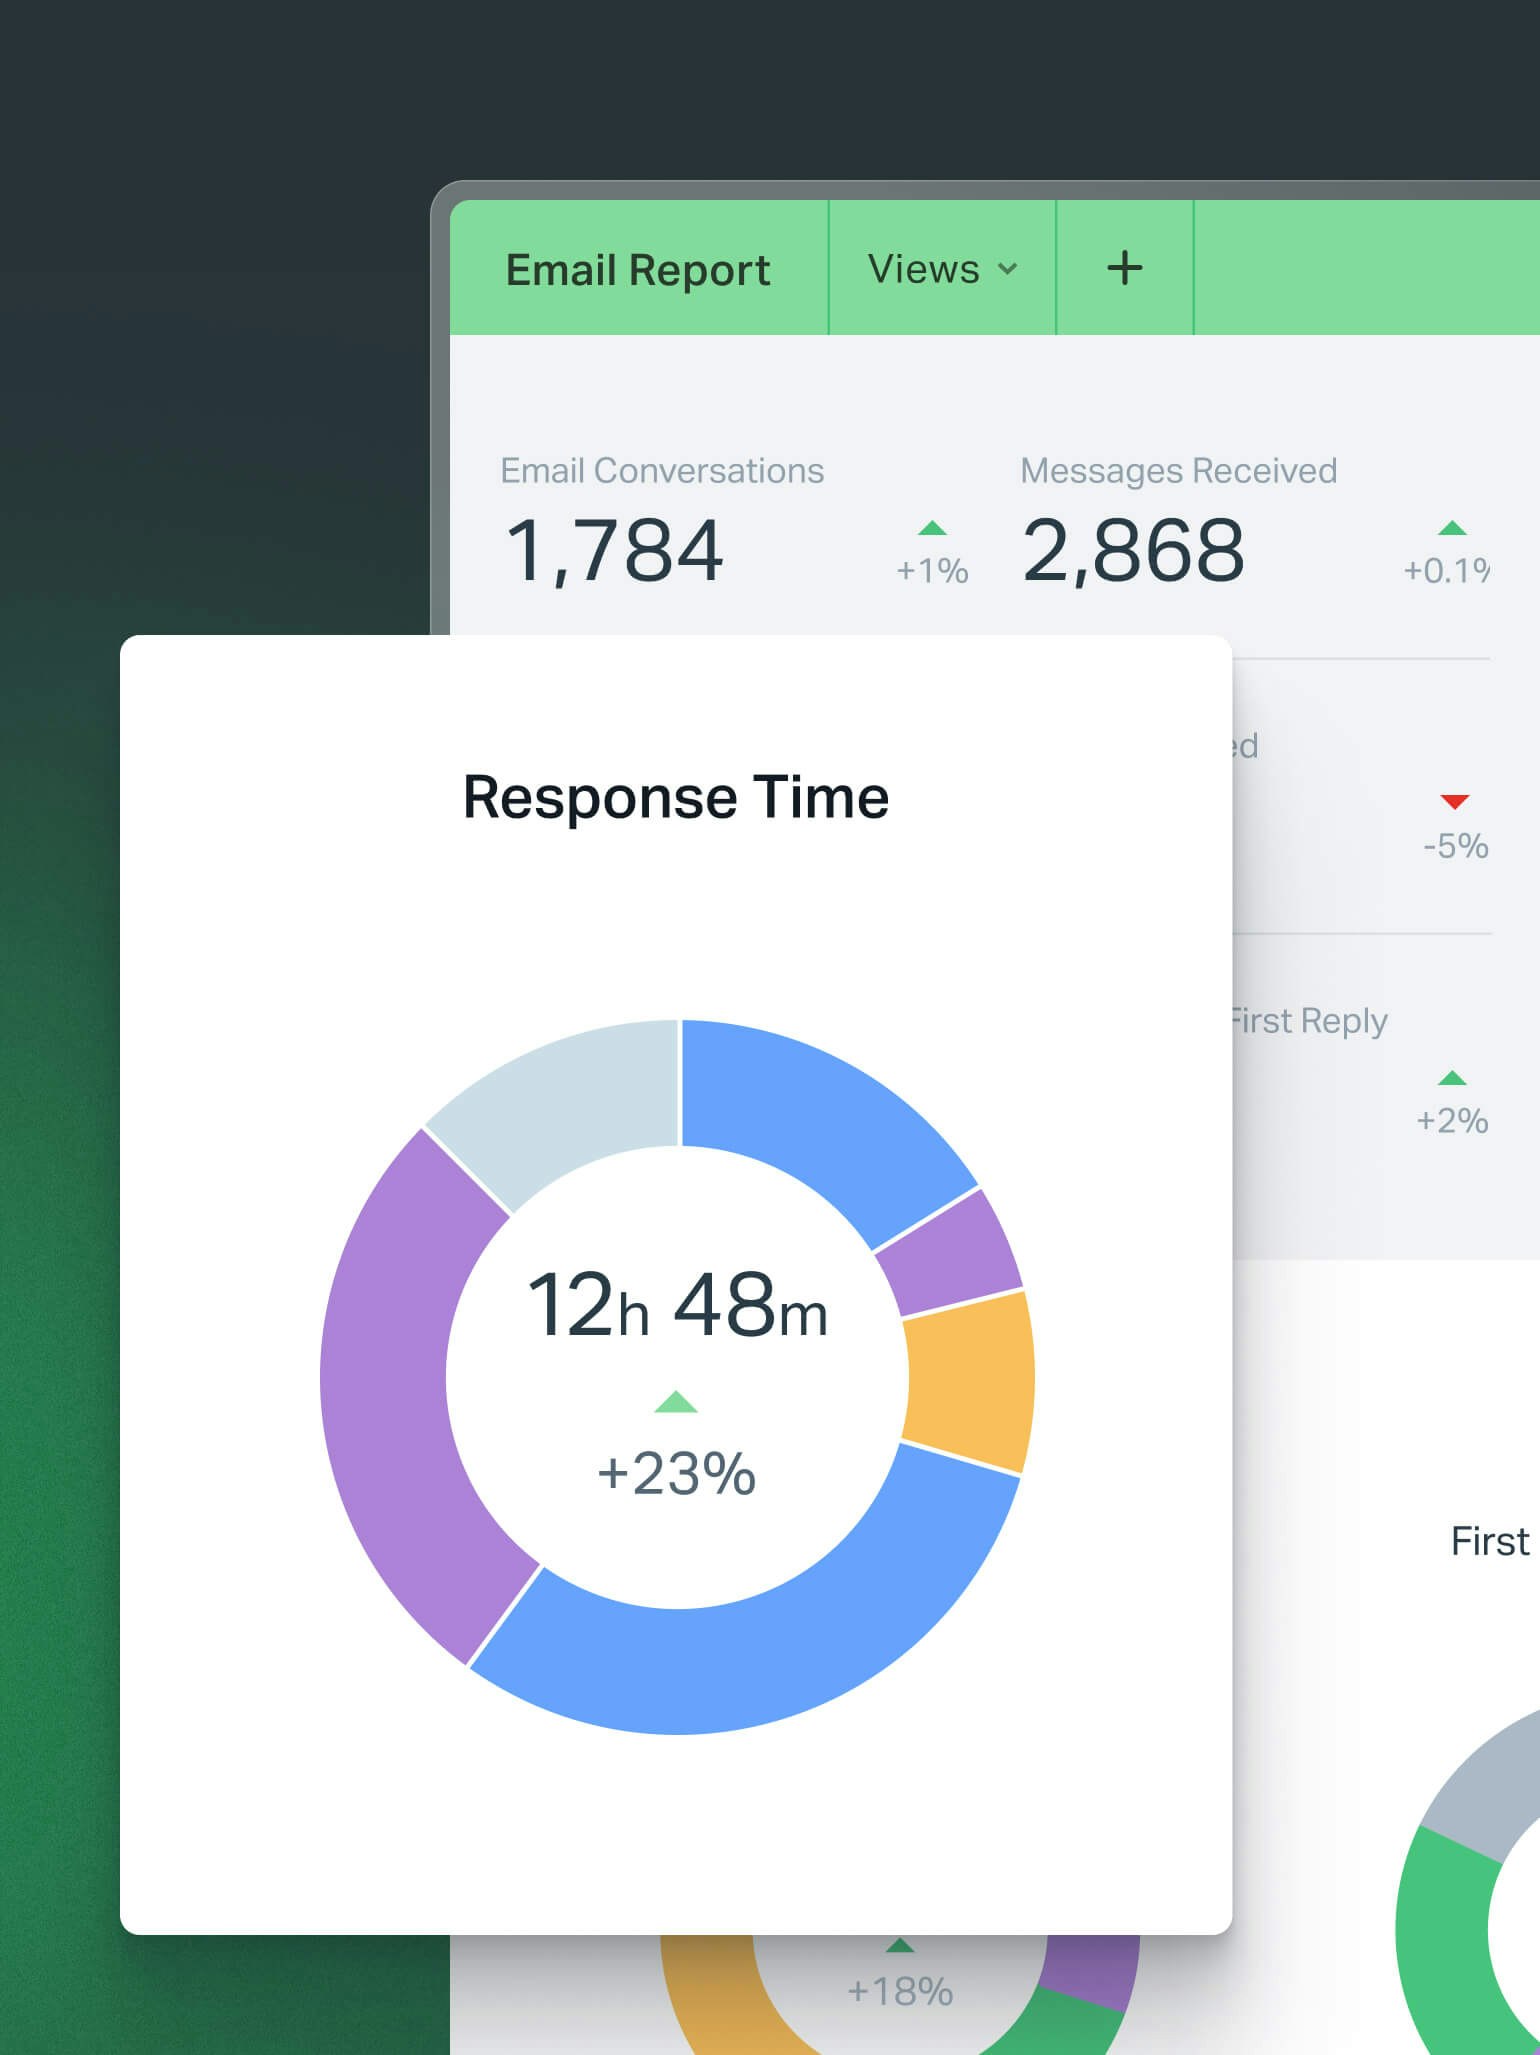
Task: Expand the Views chevron arrow
Action: point(1008,269)
